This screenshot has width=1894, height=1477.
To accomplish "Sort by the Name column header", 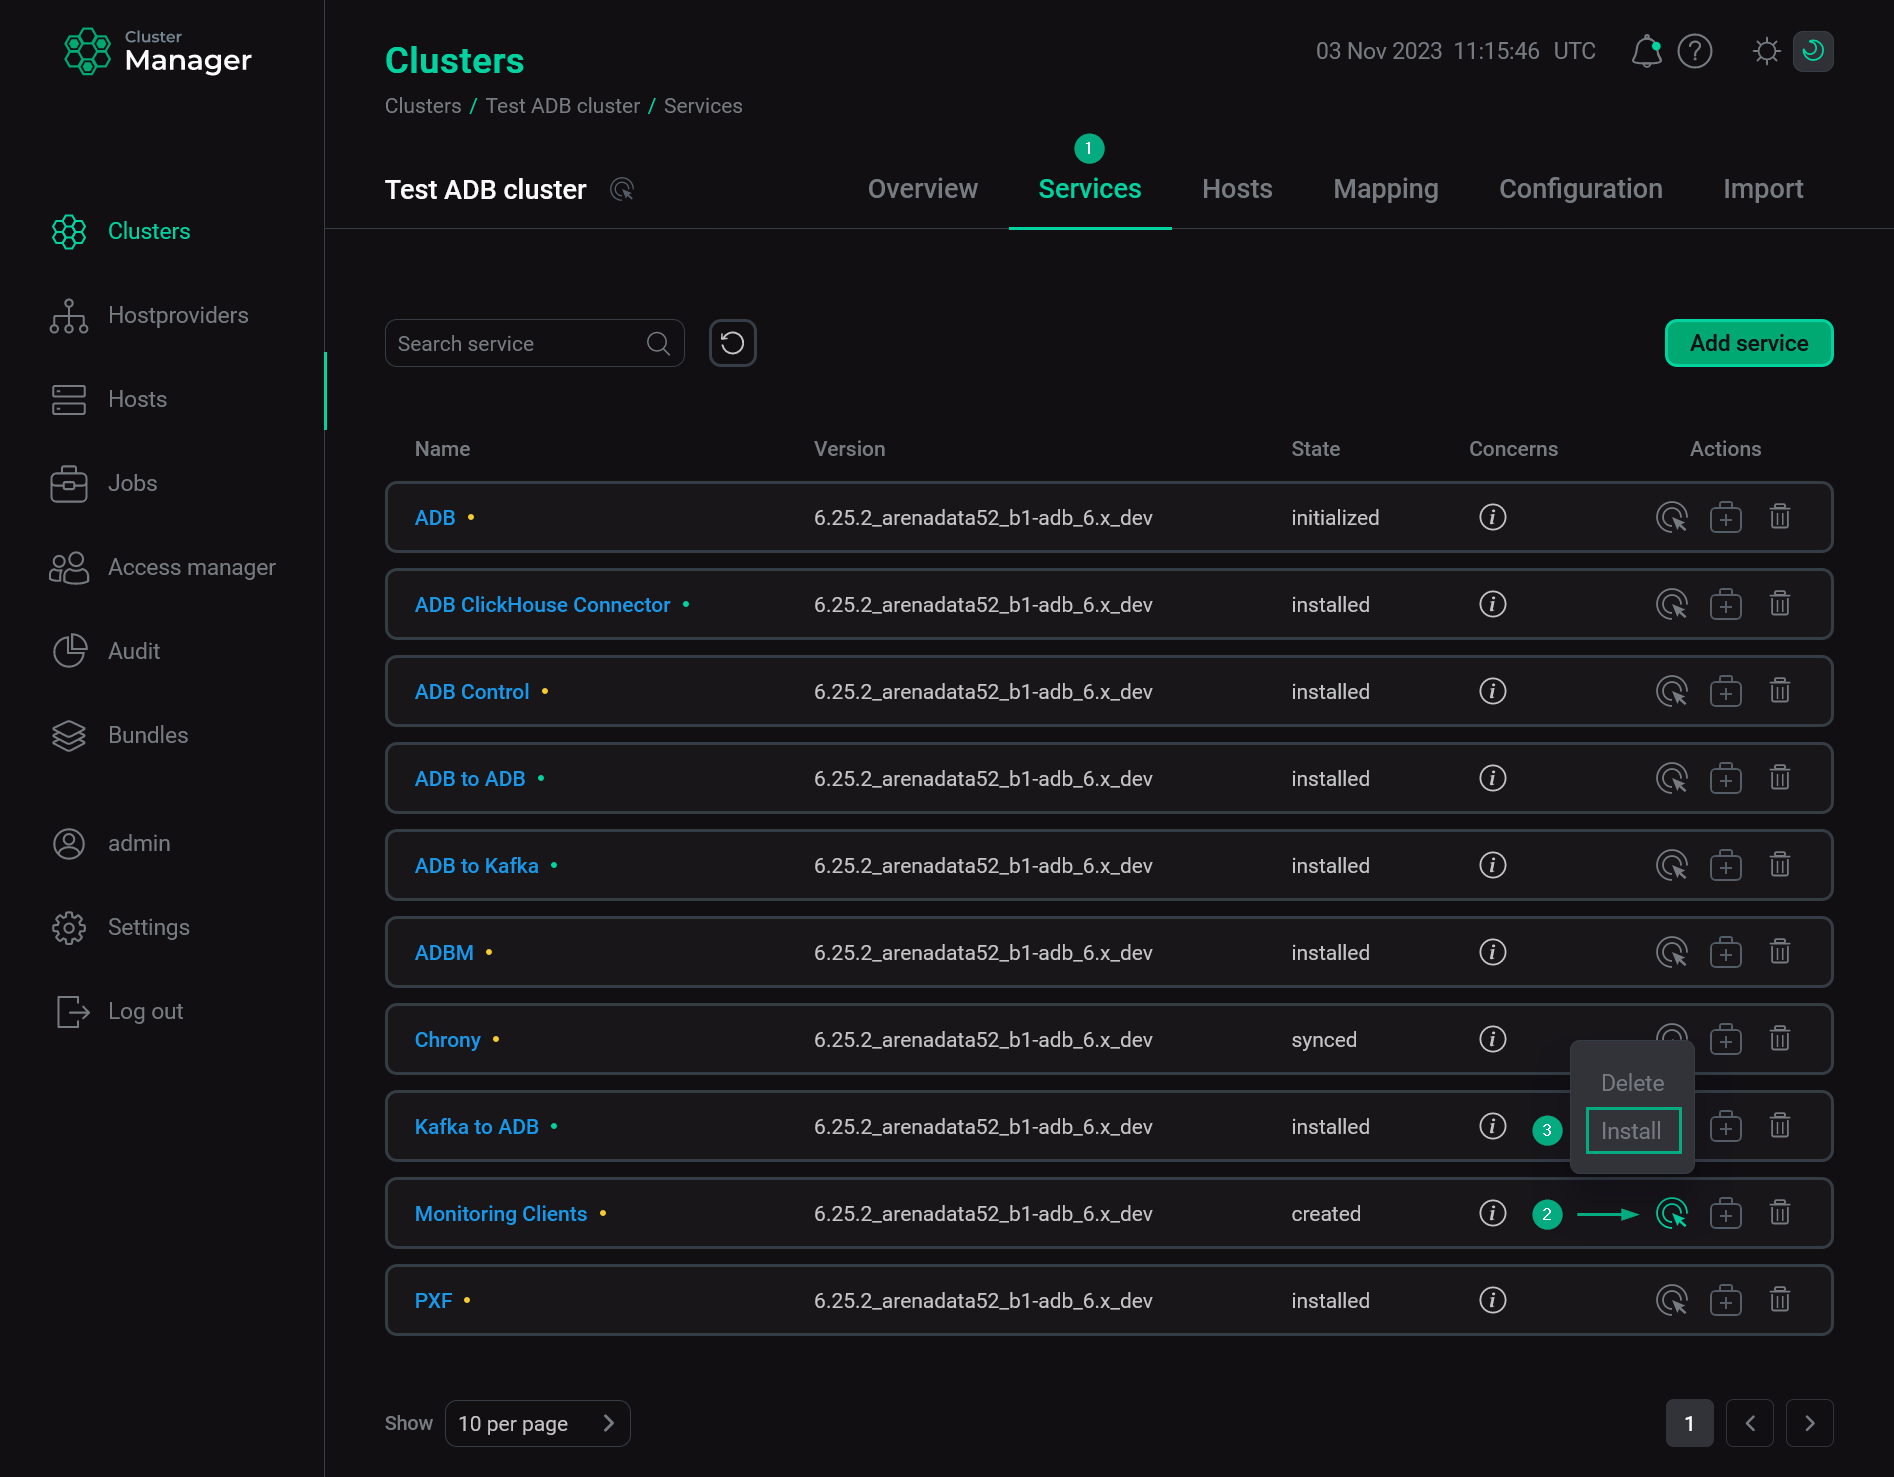I will (442, 449).
